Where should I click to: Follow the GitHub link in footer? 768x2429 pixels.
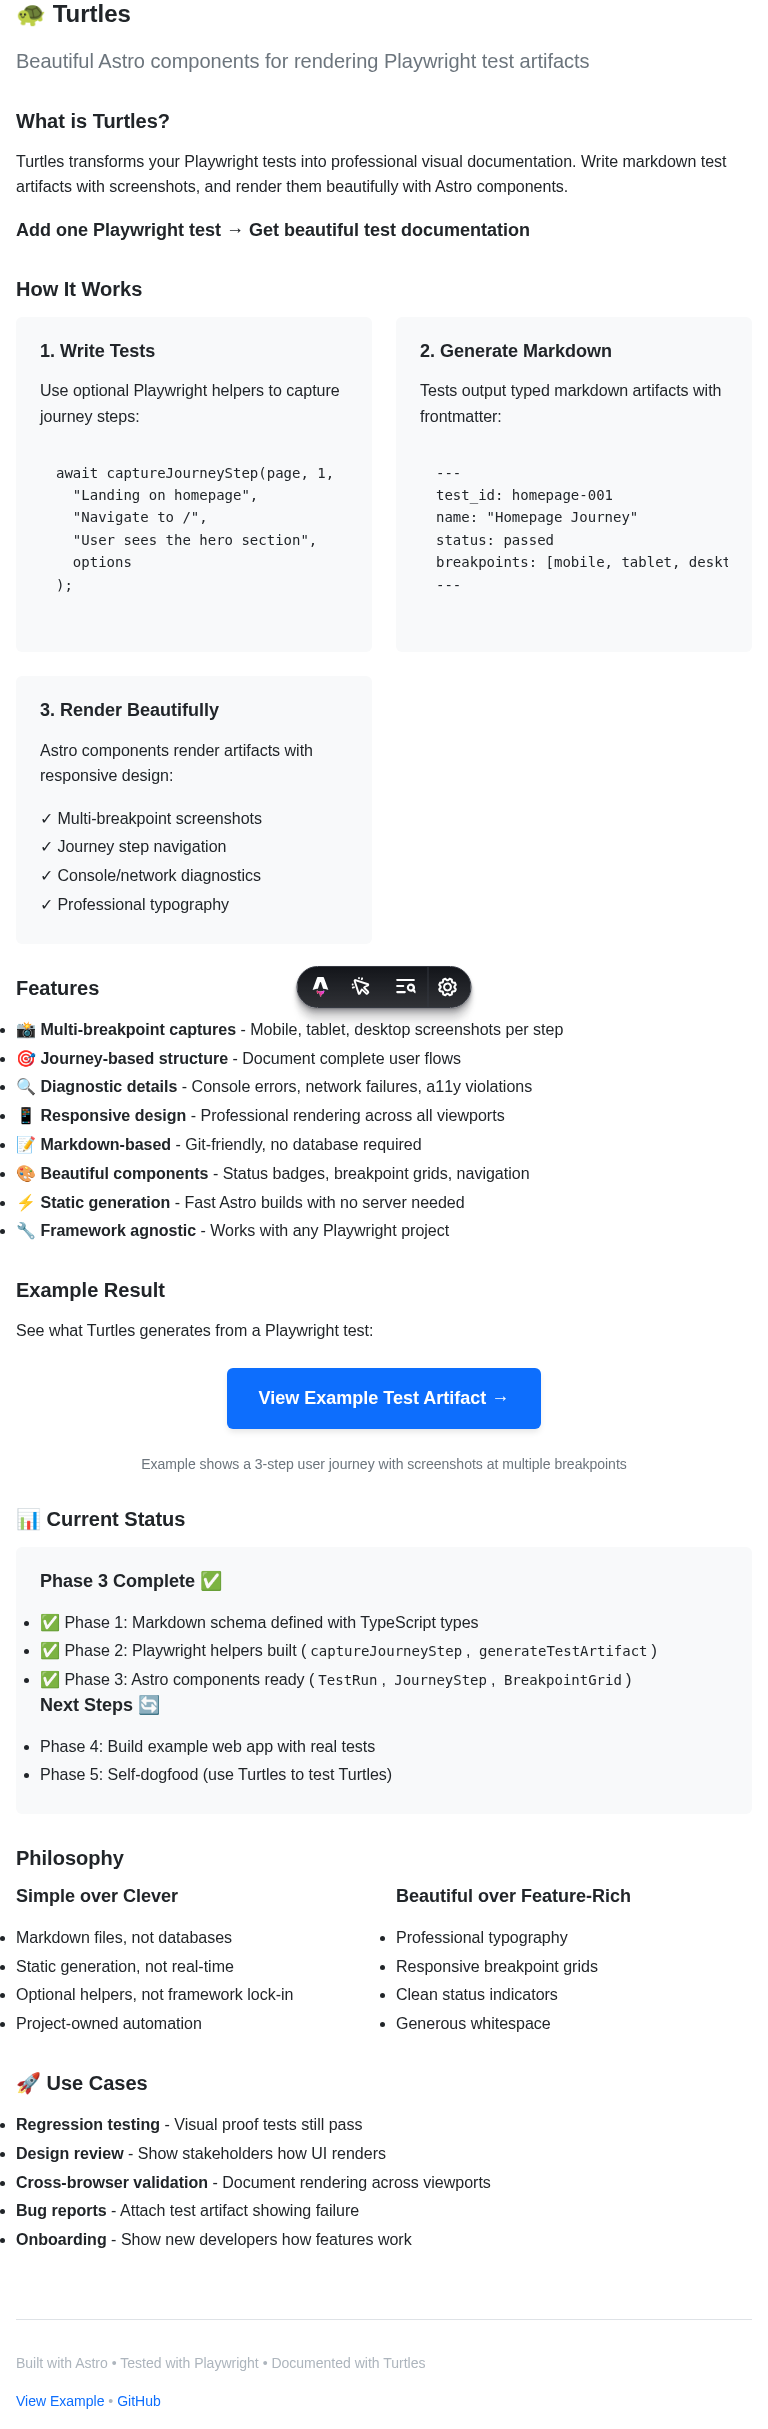(x=139, y=2401)
